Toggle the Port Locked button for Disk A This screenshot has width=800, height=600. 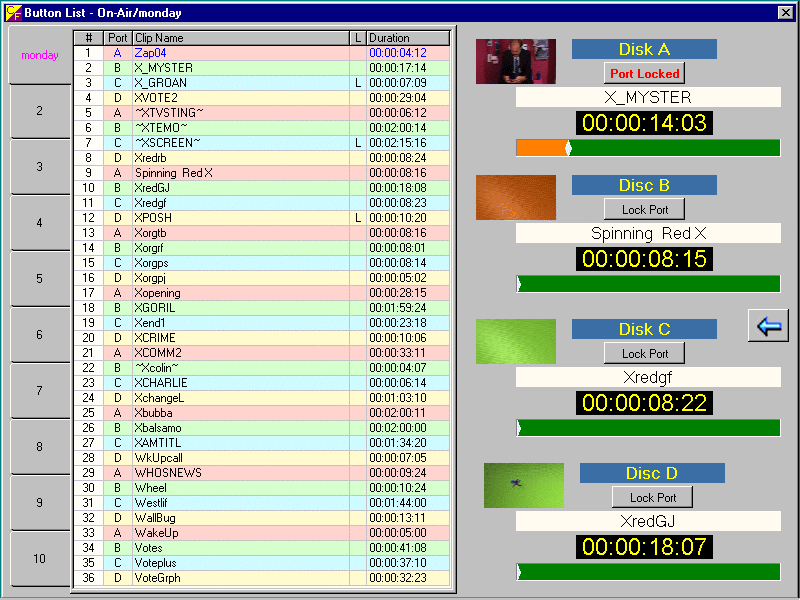pyautogui.click(x=644, y=74)
